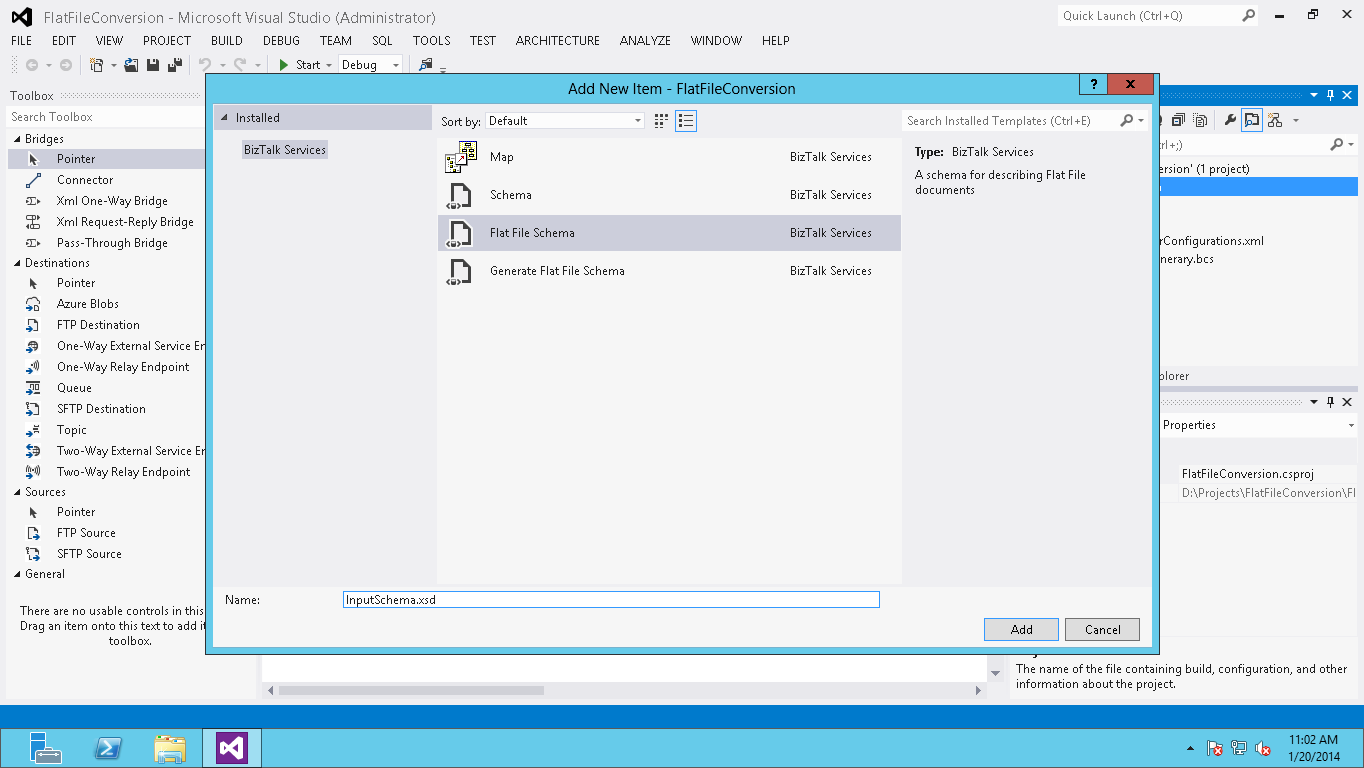Open File Explorer from the taskbar

coord(170,748)
